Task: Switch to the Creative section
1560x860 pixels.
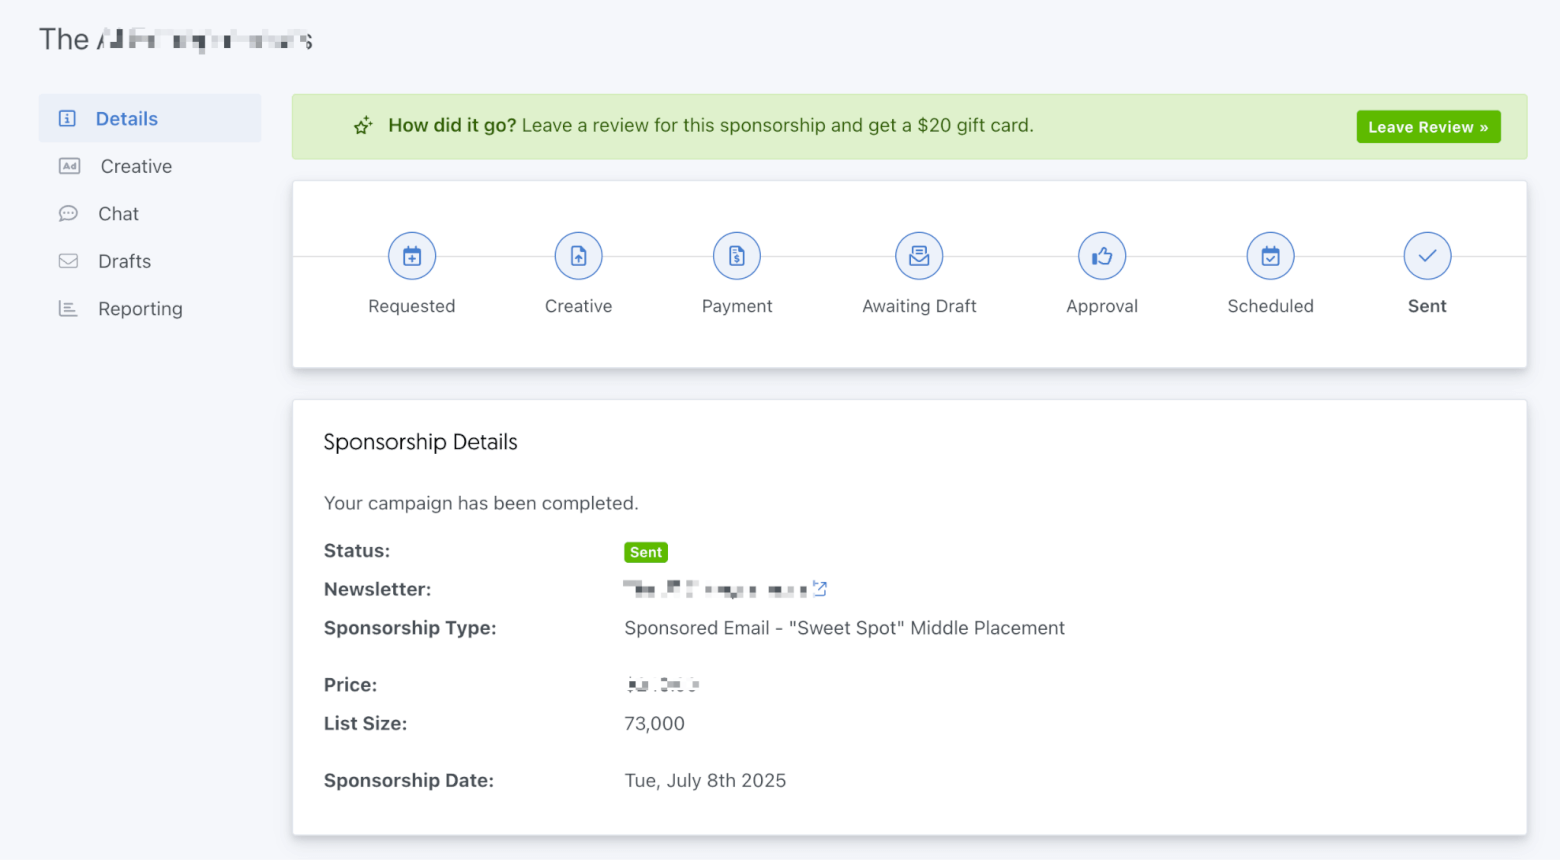Action: click(x=136, y=166)
